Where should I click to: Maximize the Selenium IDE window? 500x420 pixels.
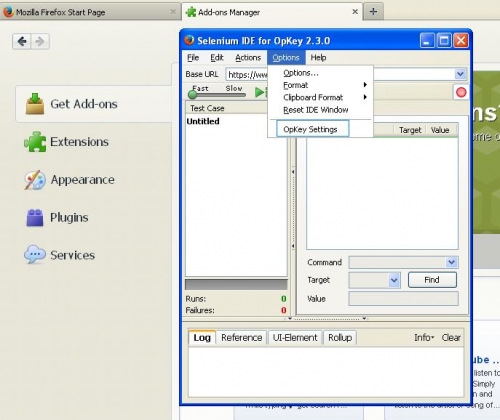click(444, 41)
